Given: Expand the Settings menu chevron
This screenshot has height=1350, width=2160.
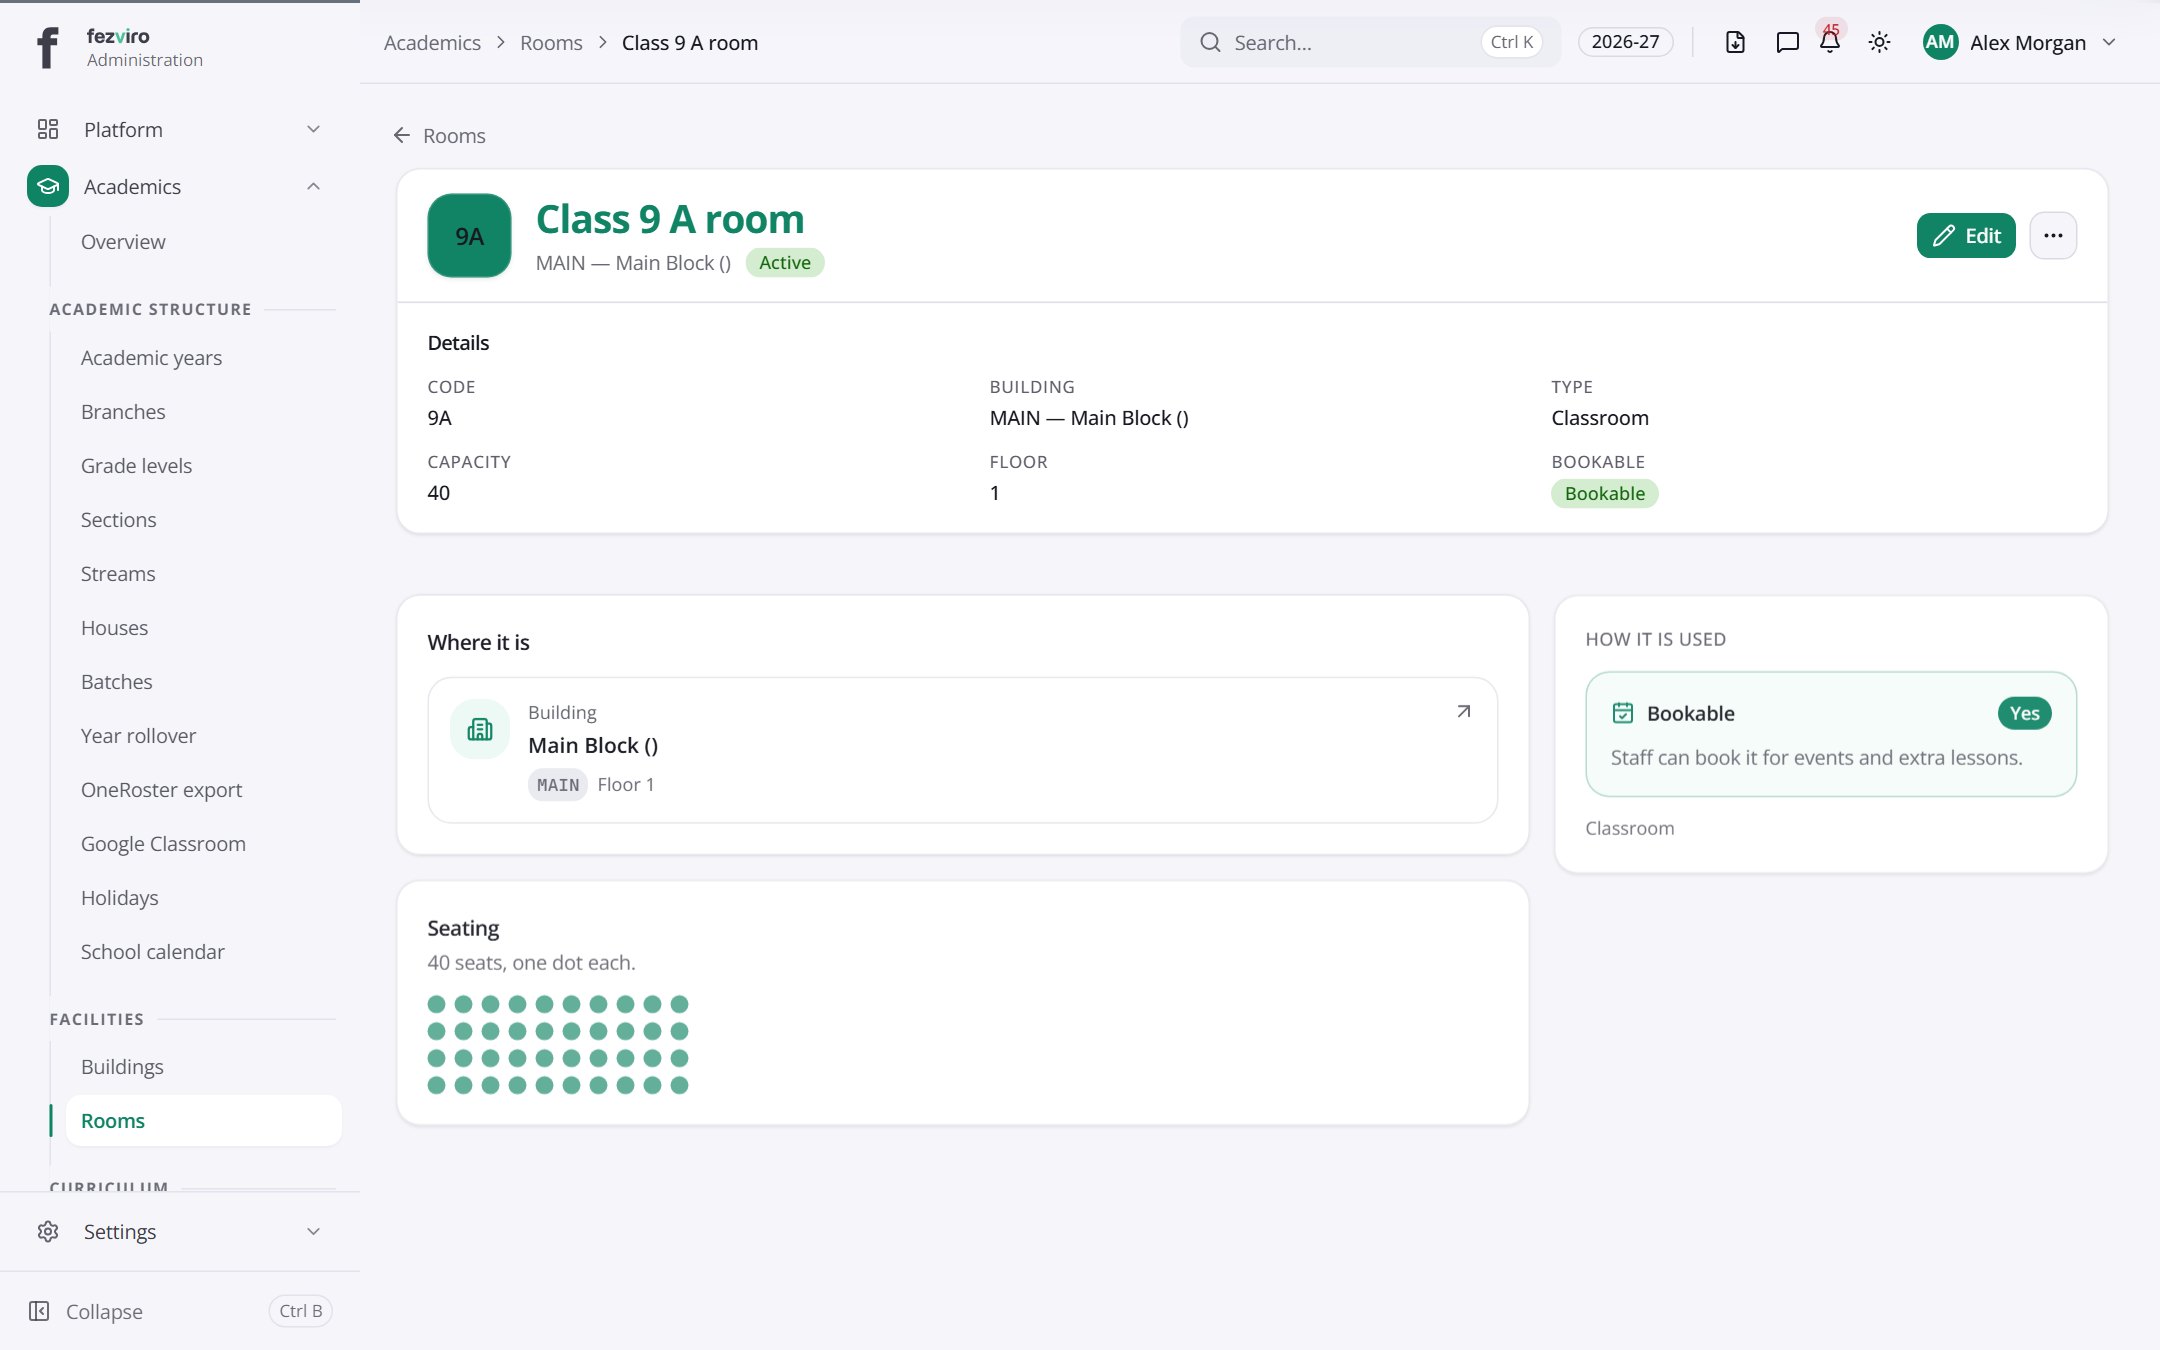Looking at the screenshot, I should pos(313,1231).
